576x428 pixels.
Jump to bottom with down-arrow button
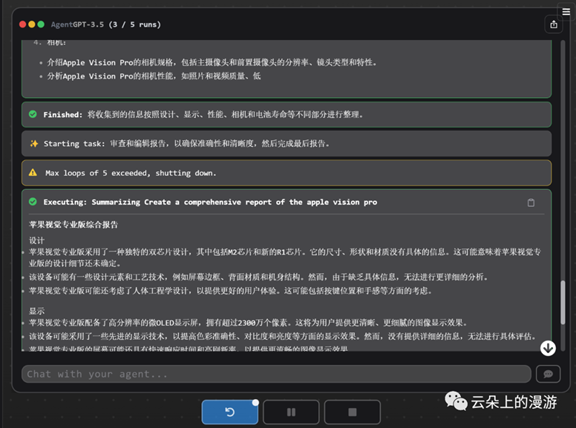tap(548, 348)
